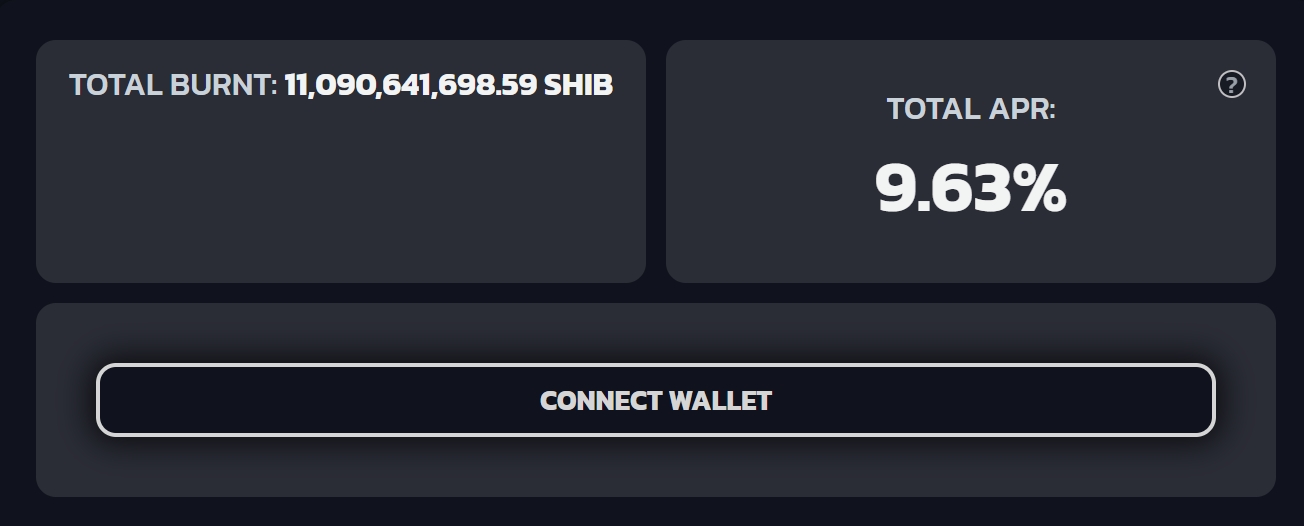
Task: Open the APR help question mark icon
Action: pyautogui.click(x=1231, y=85)
